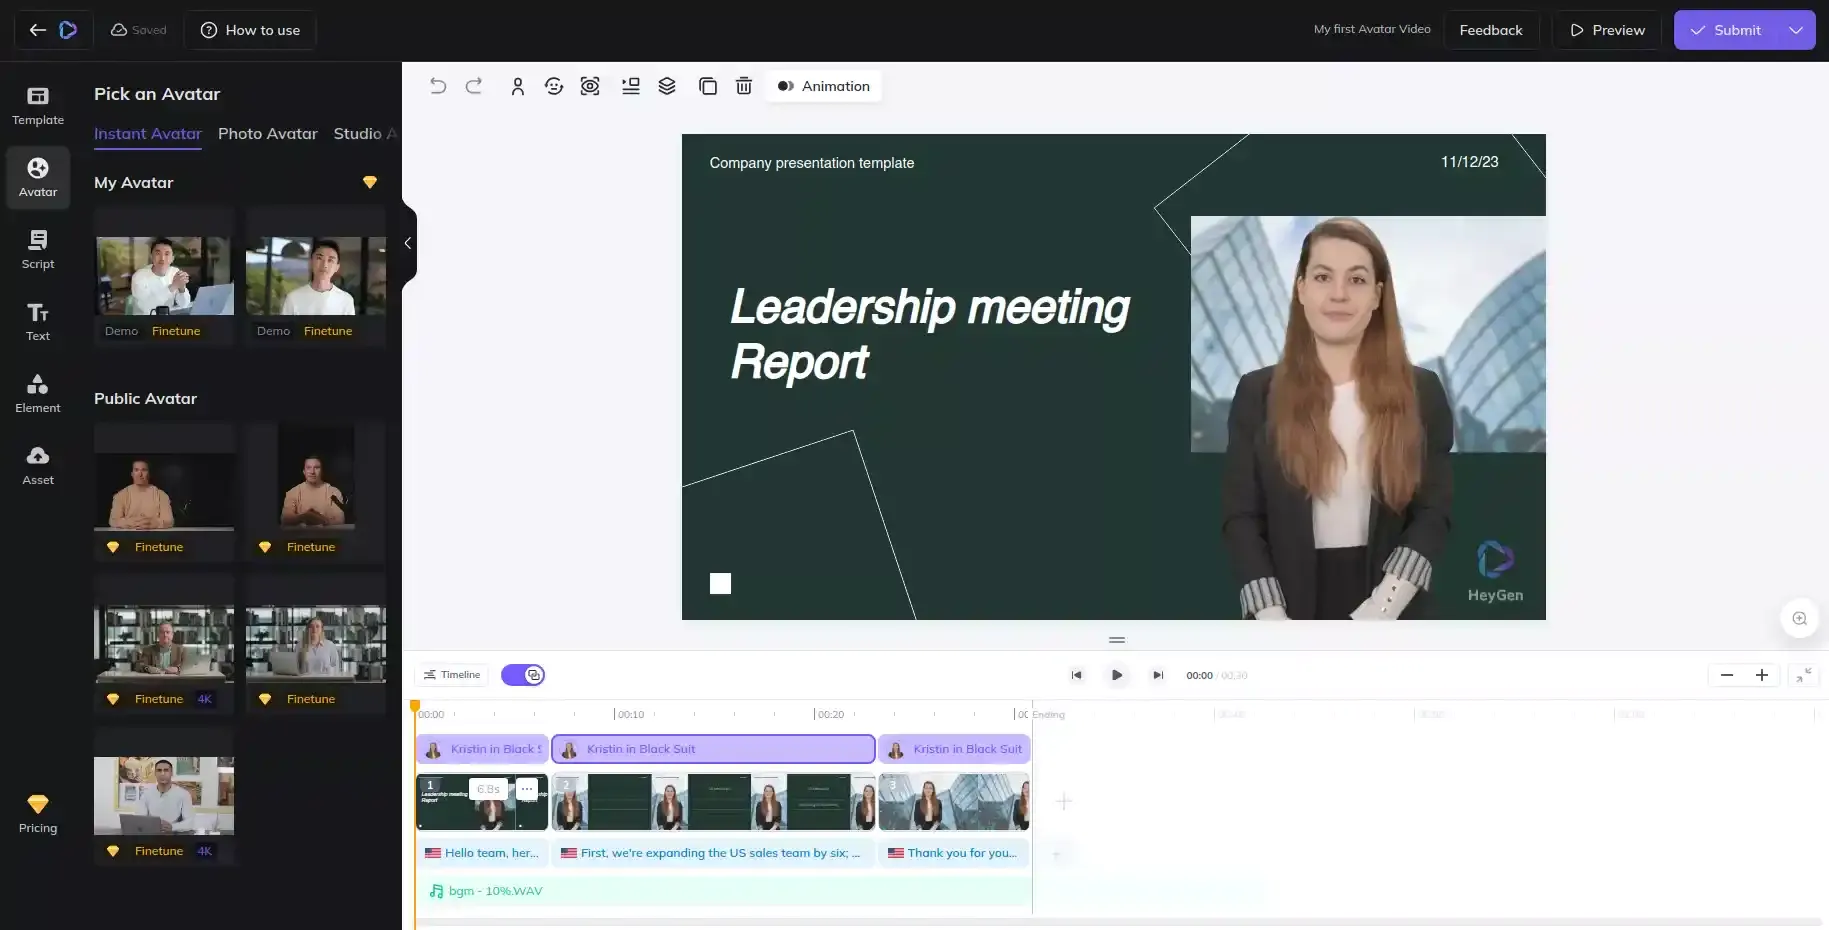Expand the Submit button dropdown arrow
Screen dimensions: 1829x930
1797,30
